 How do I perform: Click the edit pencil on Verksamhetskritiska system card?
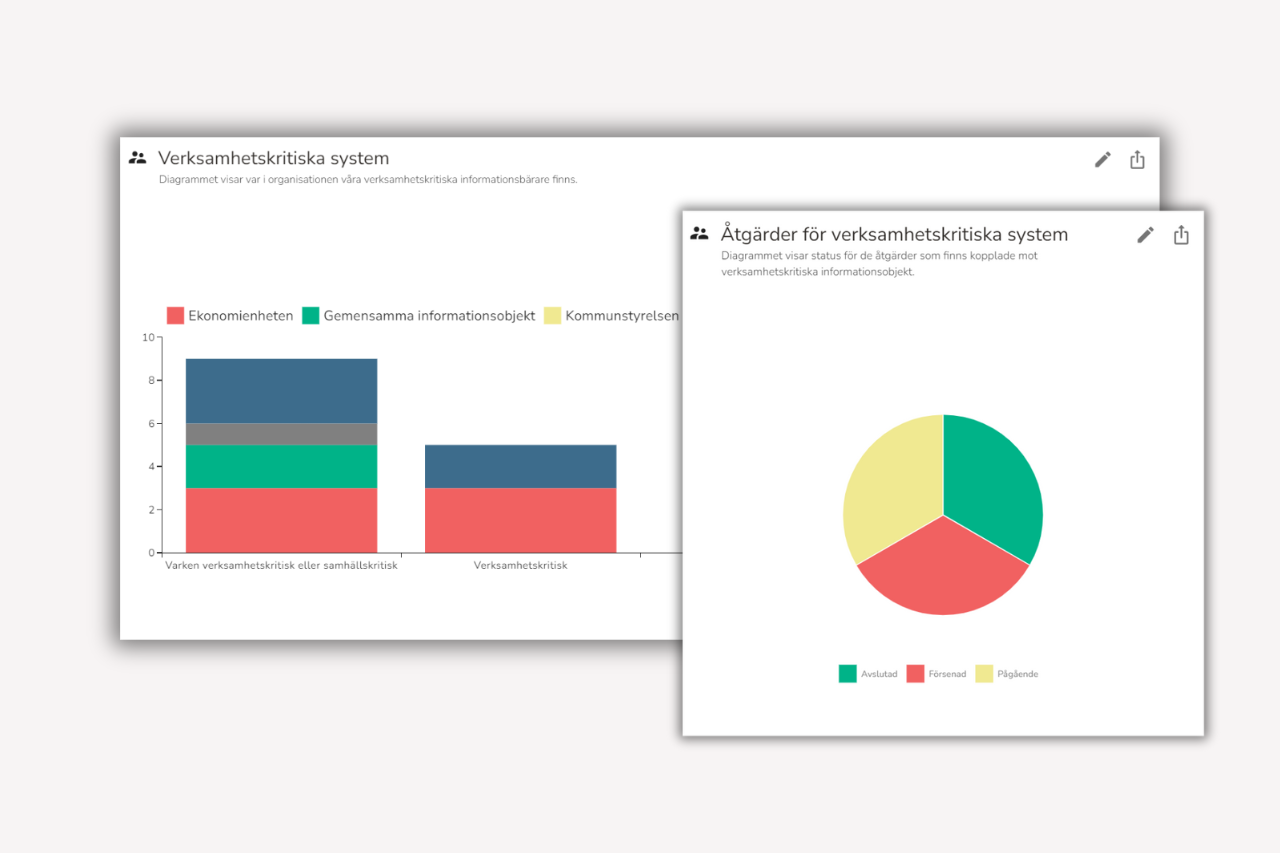1102,159
